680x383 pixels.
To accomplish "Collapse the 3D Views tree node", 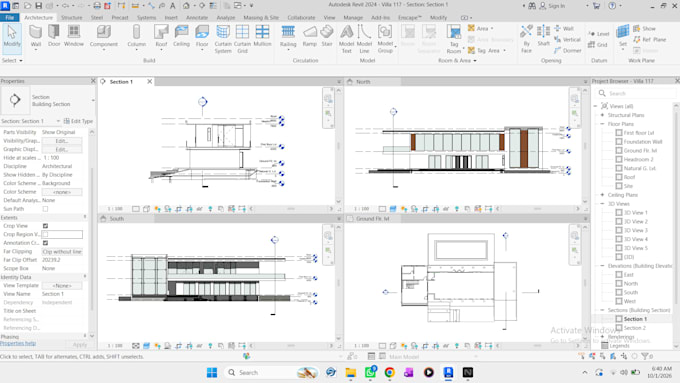I will pyautogui.click(x=602, y=203).
